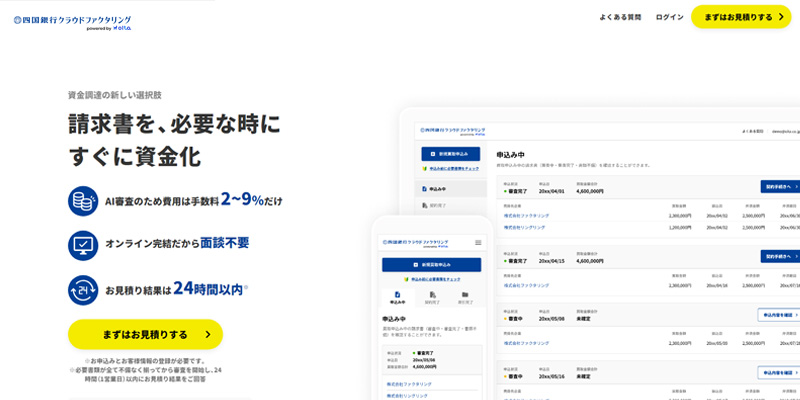Click 申込内容を確認 button for 20xx/05/06 application
800x400 pixels.
click(x=779, y=315)
